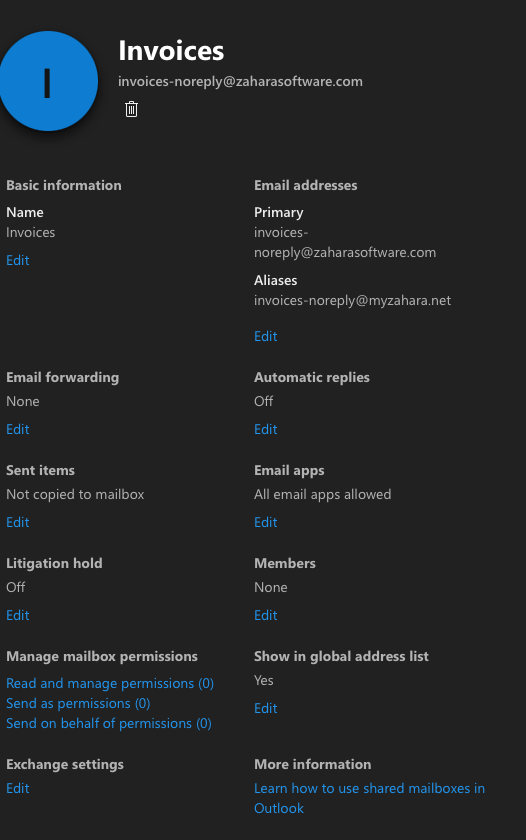Edit Sent items setting
Viewport: 526px width, 840px height.
click(x=18, y=522)
